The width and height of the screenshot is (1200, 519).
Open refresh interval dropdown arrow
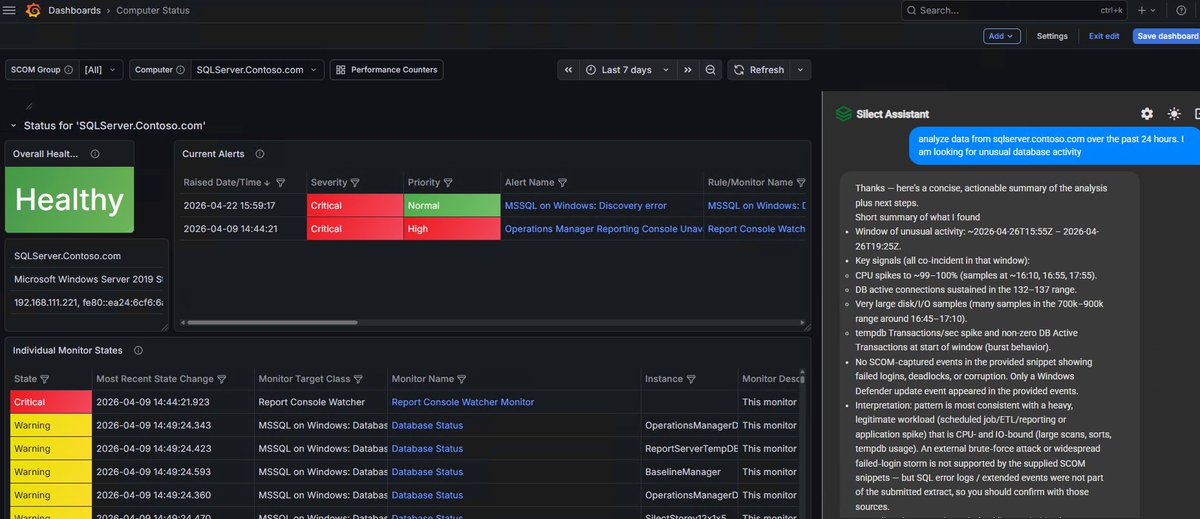(x=801, y=70)
